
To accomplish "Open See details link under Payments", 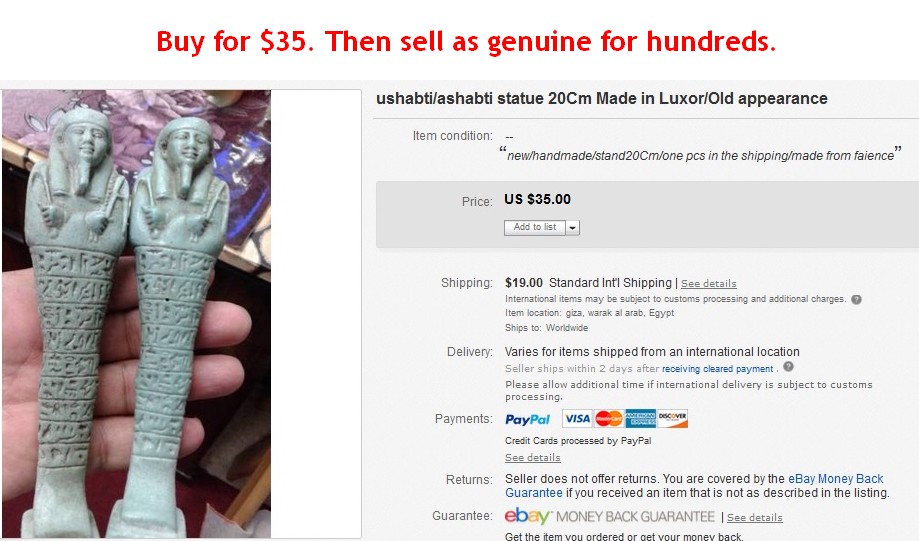I will click(532, 458).
